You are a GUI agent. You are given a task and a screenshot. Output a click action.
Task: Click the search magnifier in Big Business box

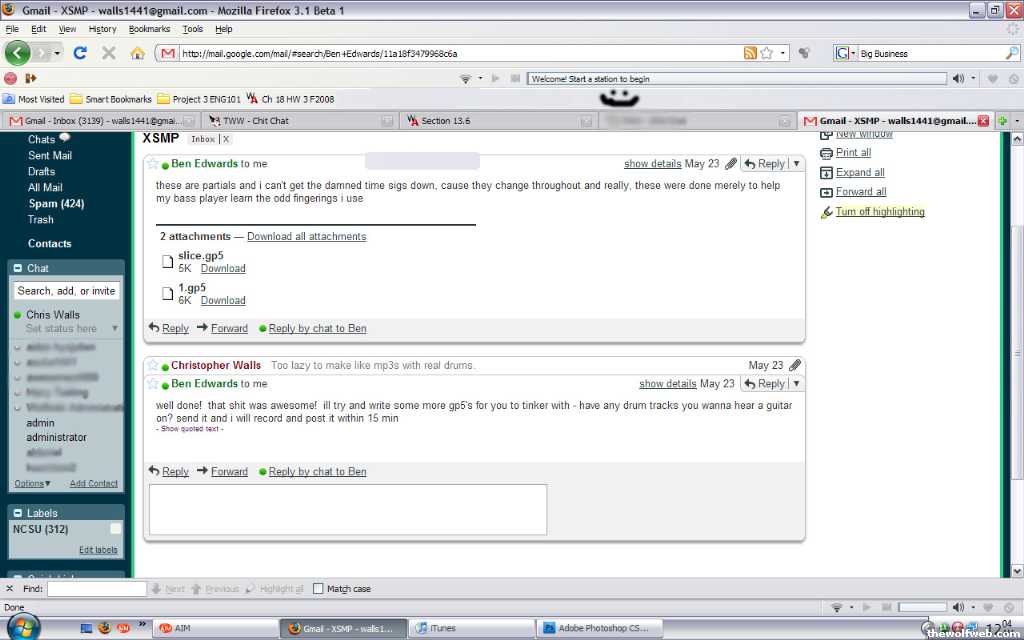[1012, 53]
